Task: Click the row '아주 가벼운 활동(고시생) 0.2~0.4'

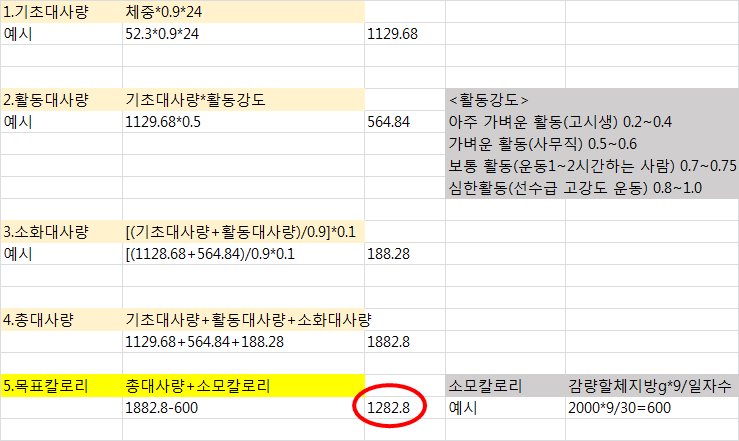Action: tap(592, 122)
